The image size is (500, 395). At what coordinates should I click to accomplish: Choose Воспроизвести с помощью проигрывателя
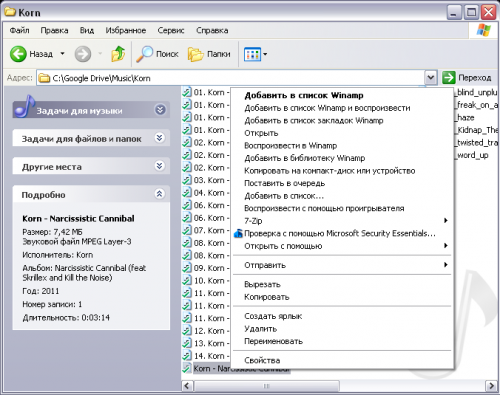342,208
